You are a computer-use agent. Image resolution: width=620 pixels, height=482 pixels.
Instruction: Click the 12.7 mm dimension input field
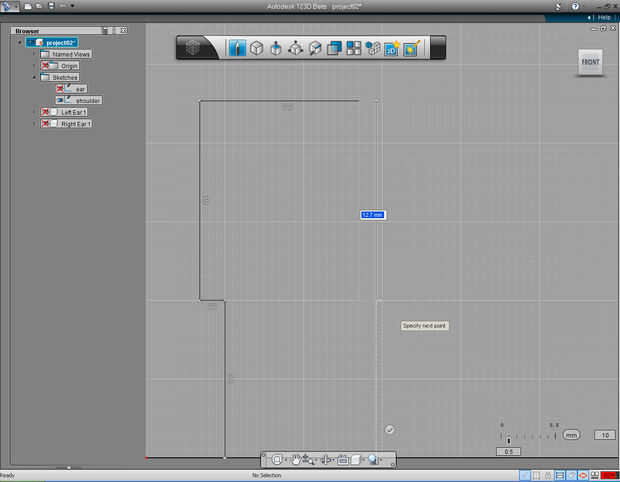click(372, 215)
